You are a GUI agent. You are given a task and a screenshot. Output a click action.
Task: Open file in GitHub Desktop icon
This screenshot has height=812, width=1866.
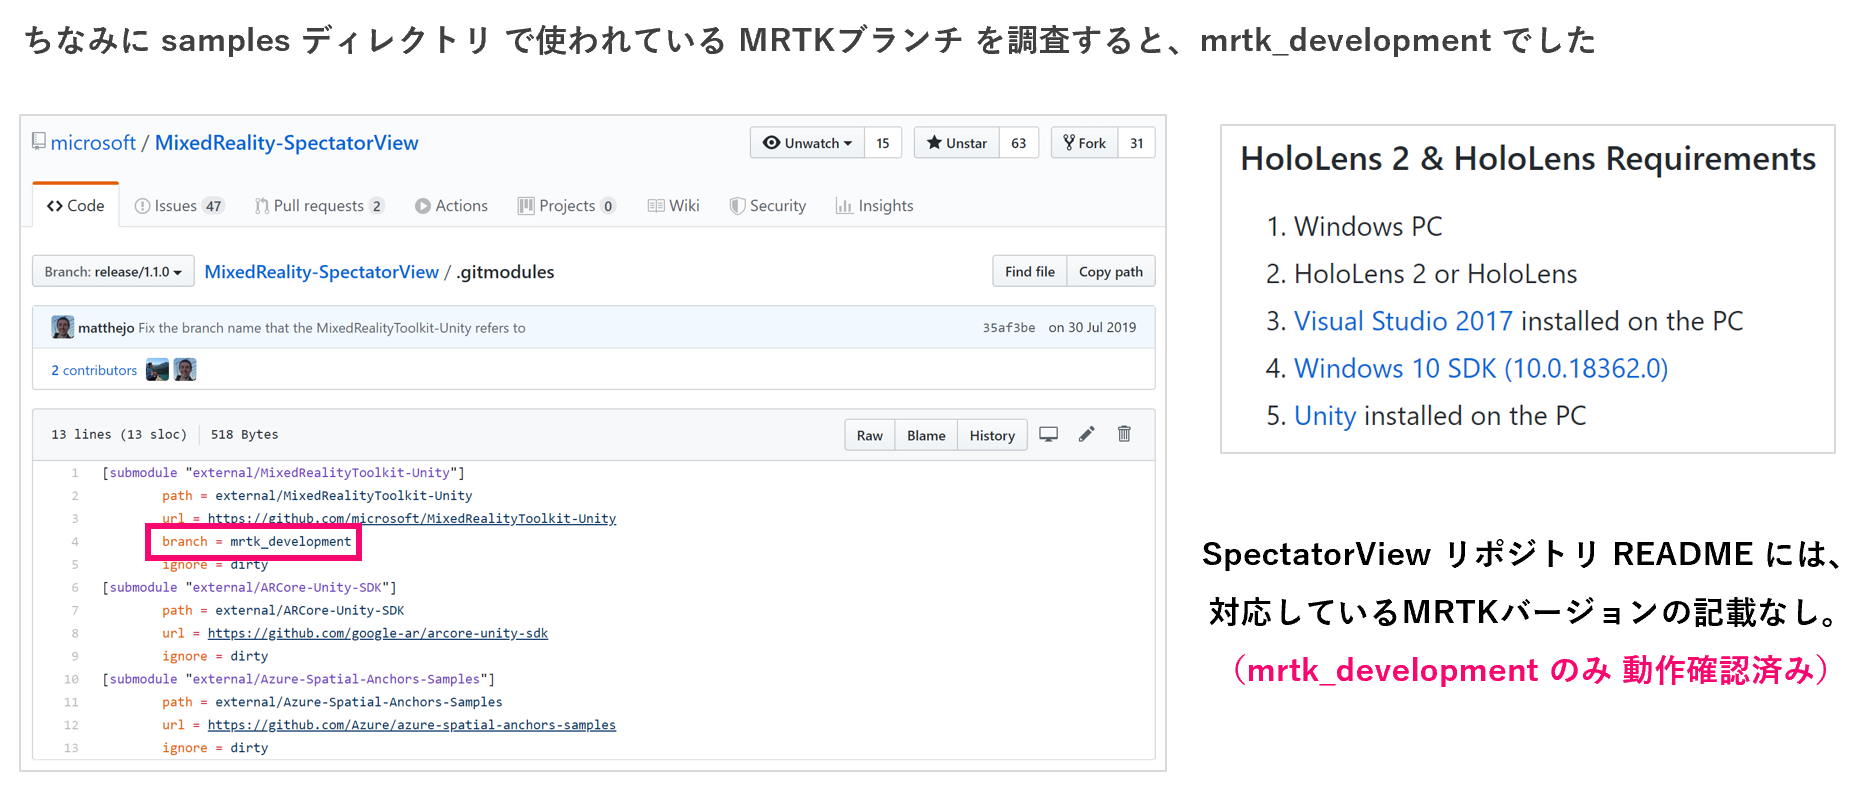click(x=1048, y=434)
